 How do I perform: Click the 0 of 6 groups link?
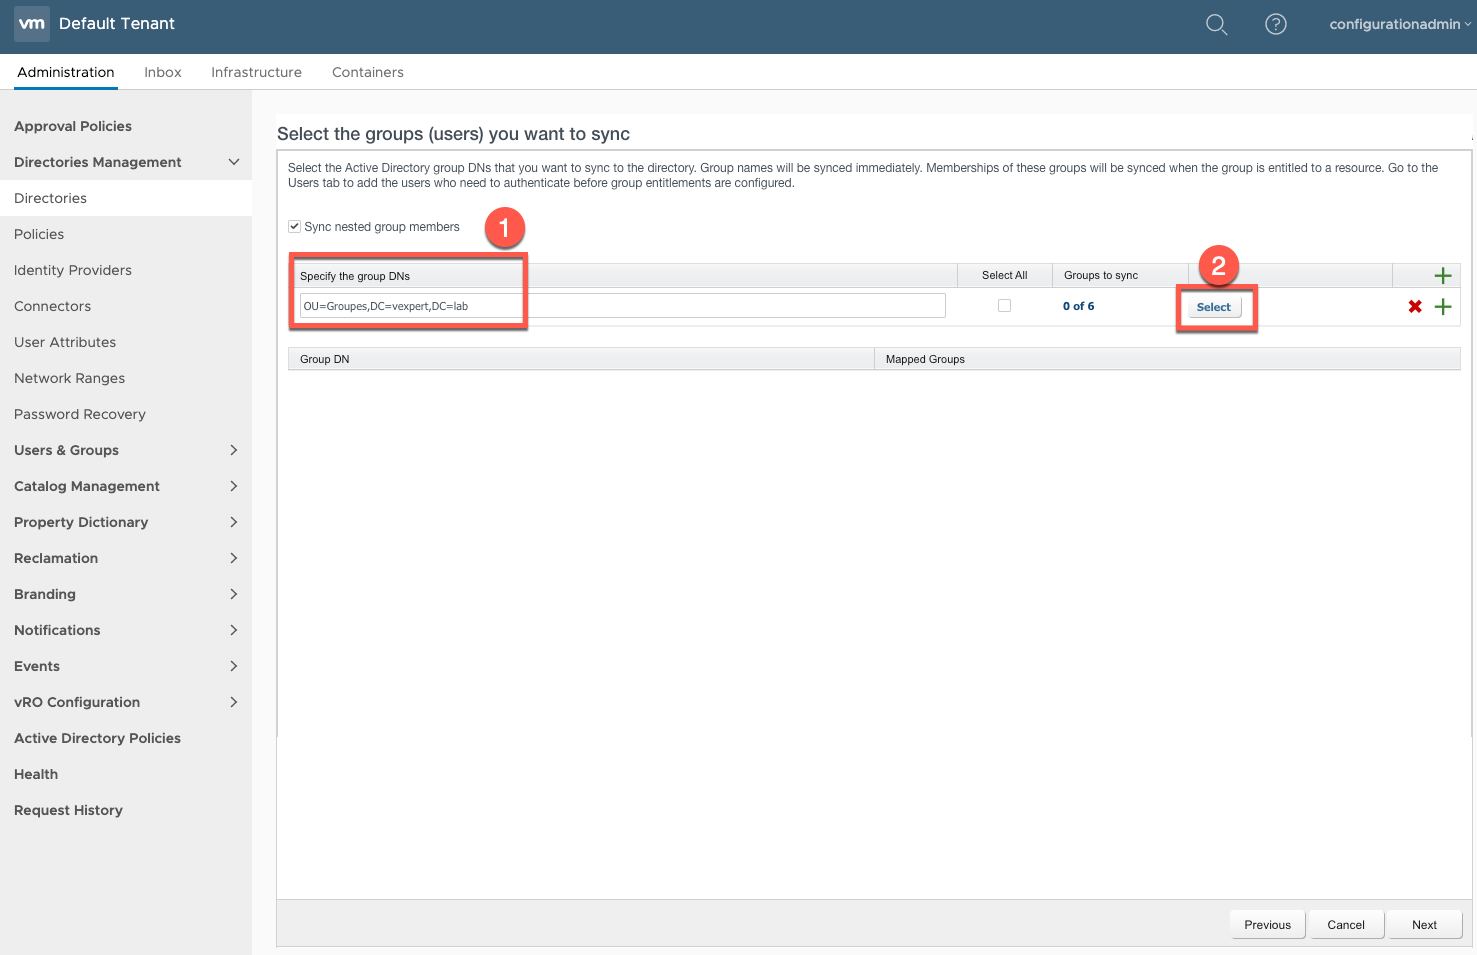tap(1078, 306)
